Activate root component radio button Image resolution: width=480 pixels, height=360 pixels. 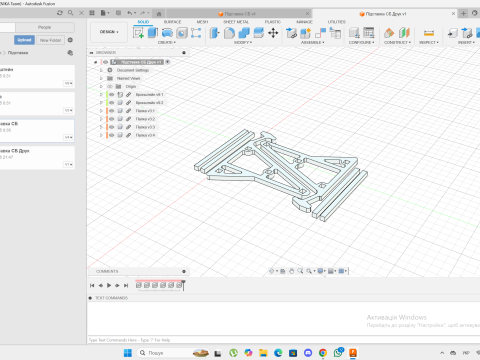tap(168, 62)
